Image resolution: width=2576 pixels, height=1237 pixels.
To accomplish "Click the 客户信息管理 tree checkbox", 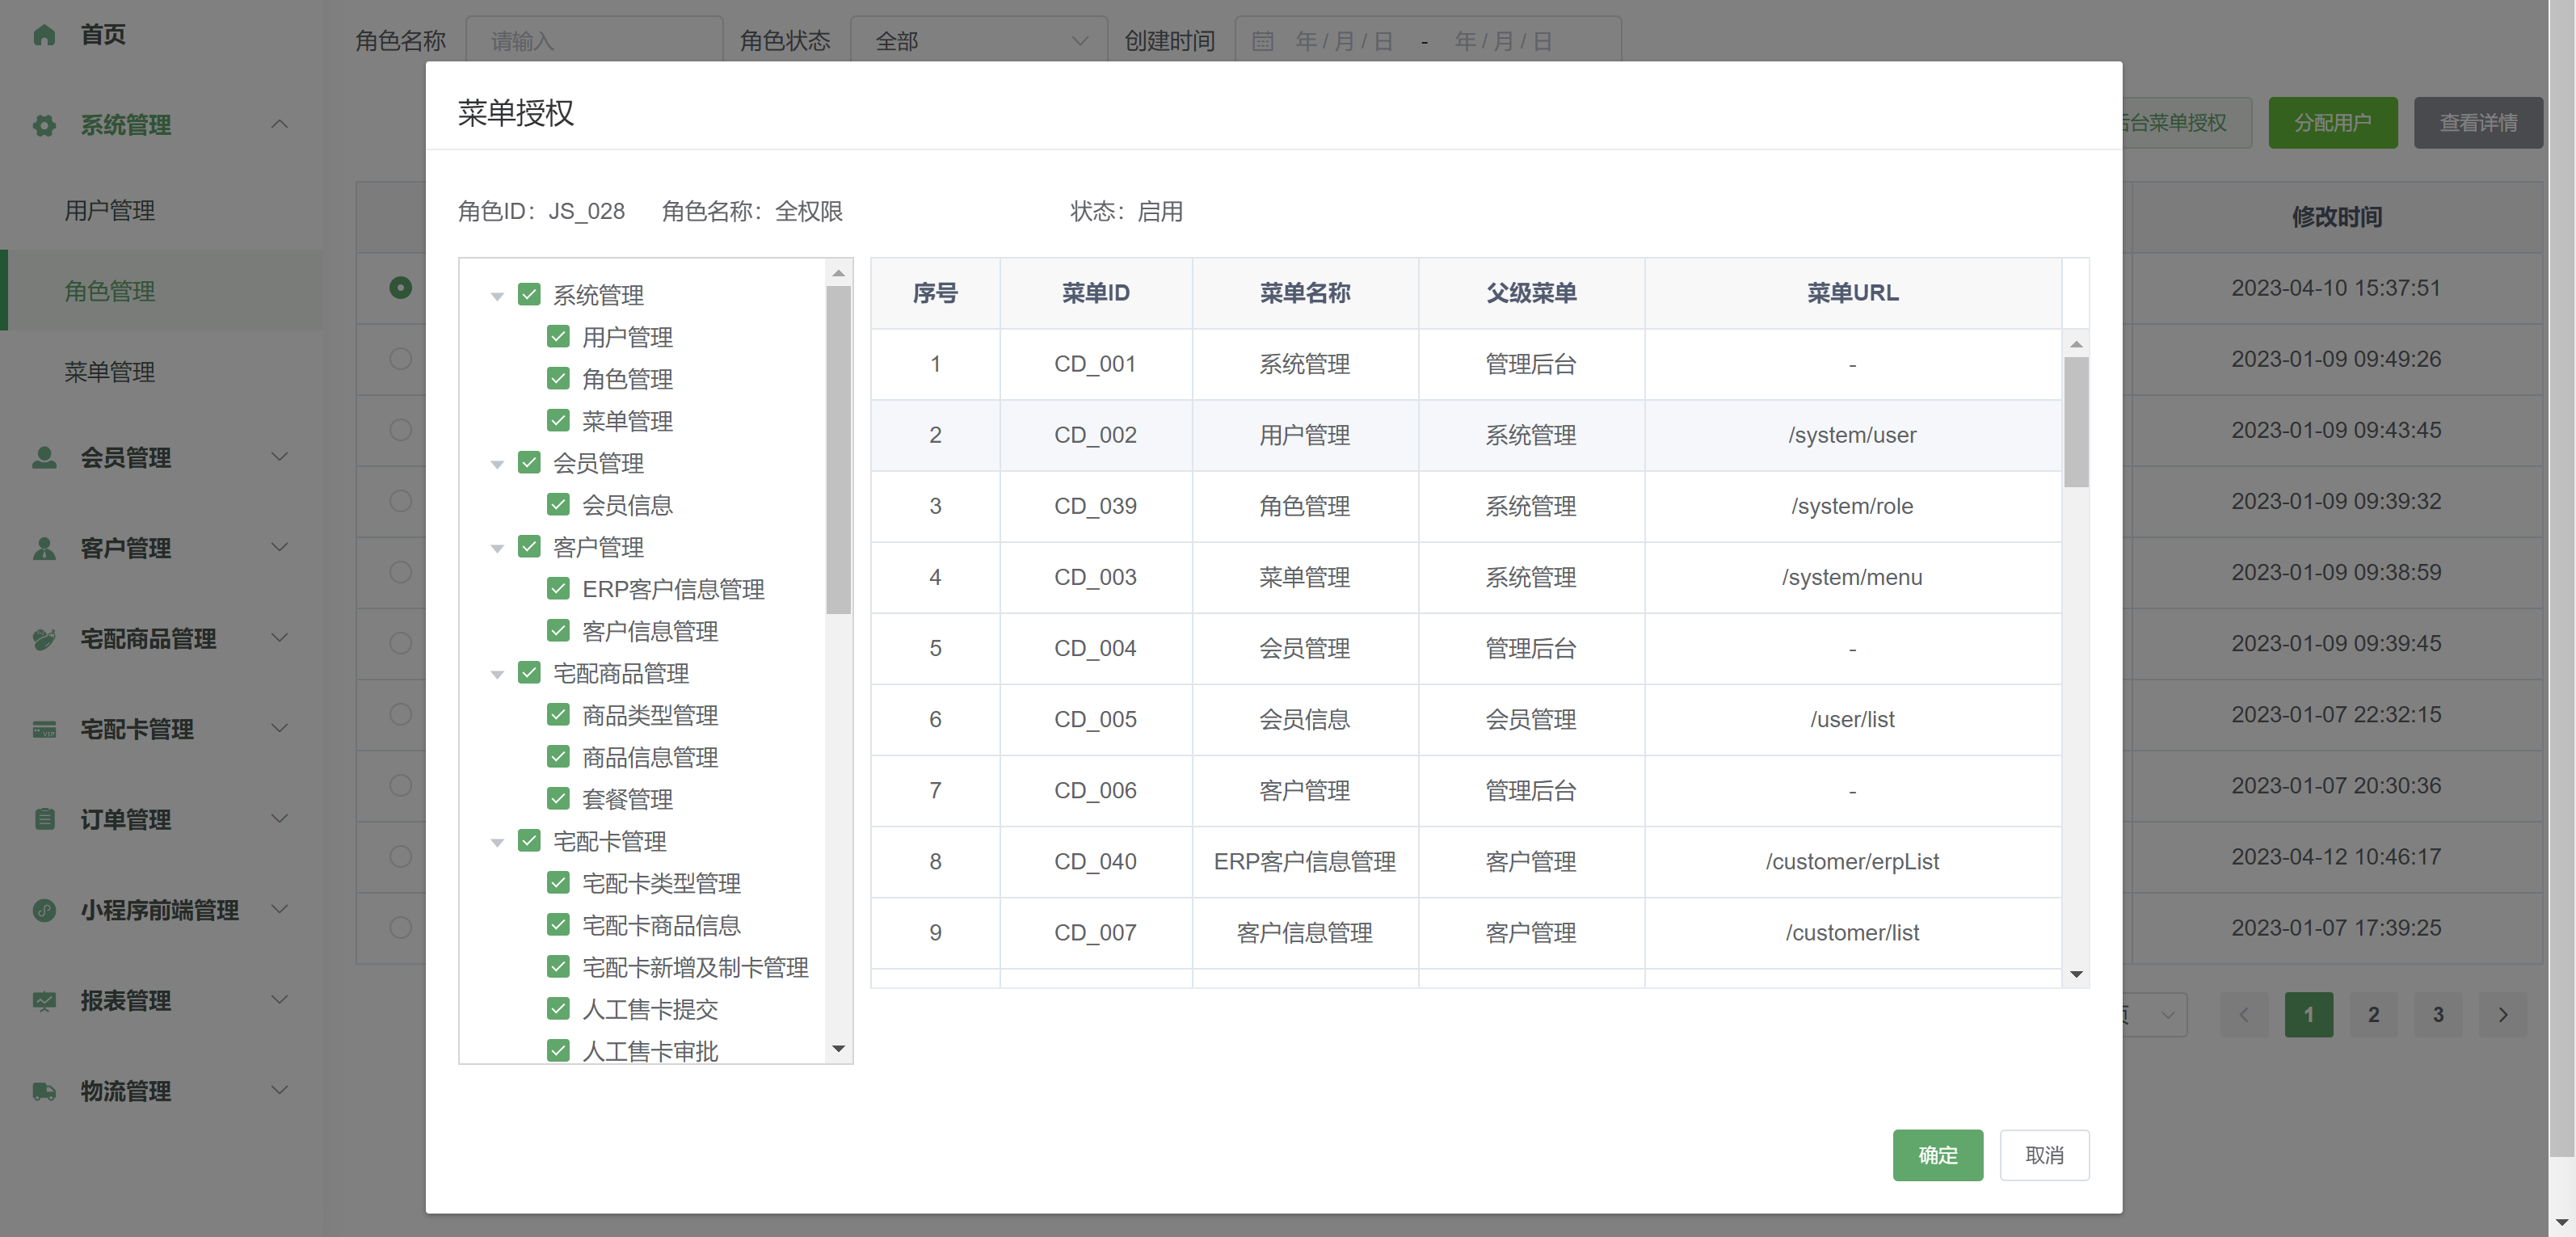I will 558,630.
